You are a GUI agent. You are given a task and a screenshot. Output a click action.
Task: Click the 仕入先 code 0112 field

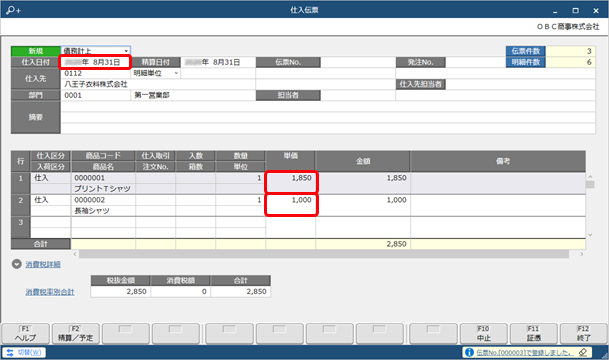[x=96, y=73]
